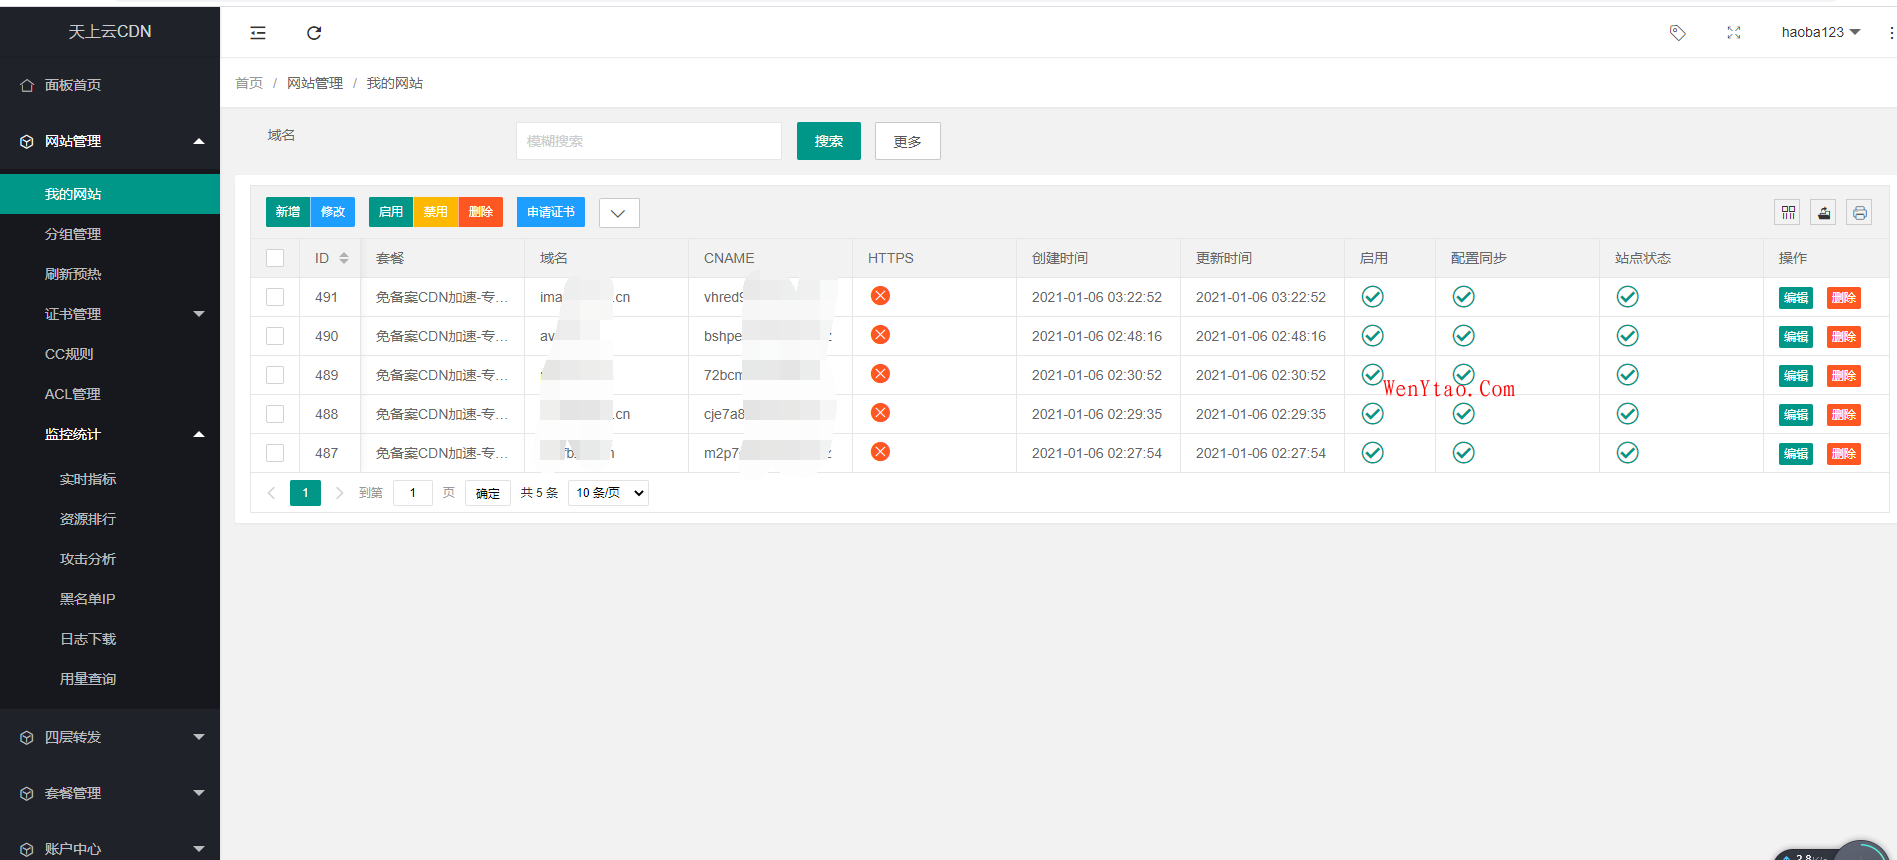Collapse the sidebar with the menu-fold icon
This screenshot has width=1897, height=860.
coord(258,33)
